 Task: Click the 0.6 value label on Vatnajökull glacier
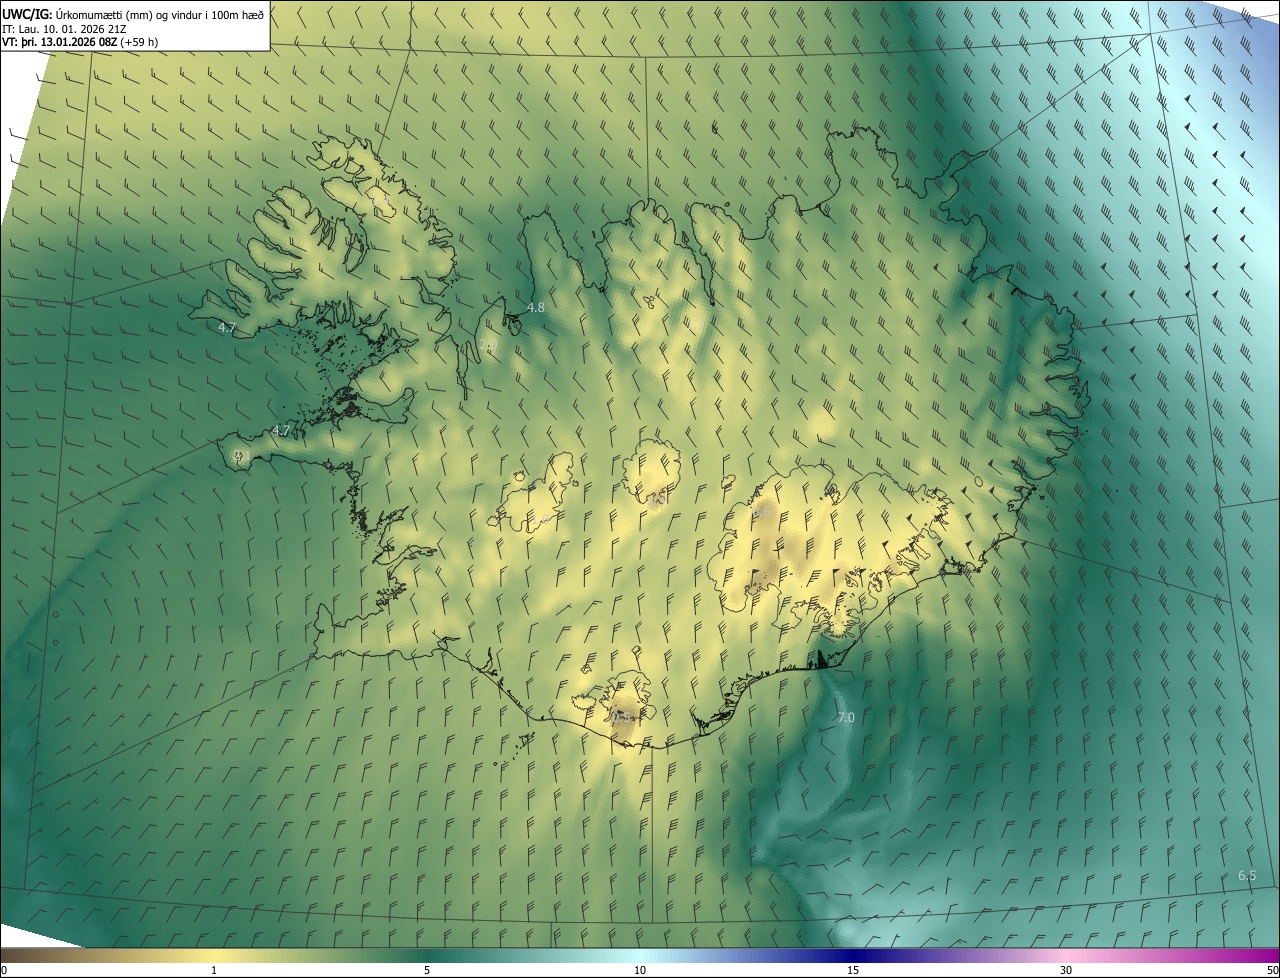(x=762, y=511)
